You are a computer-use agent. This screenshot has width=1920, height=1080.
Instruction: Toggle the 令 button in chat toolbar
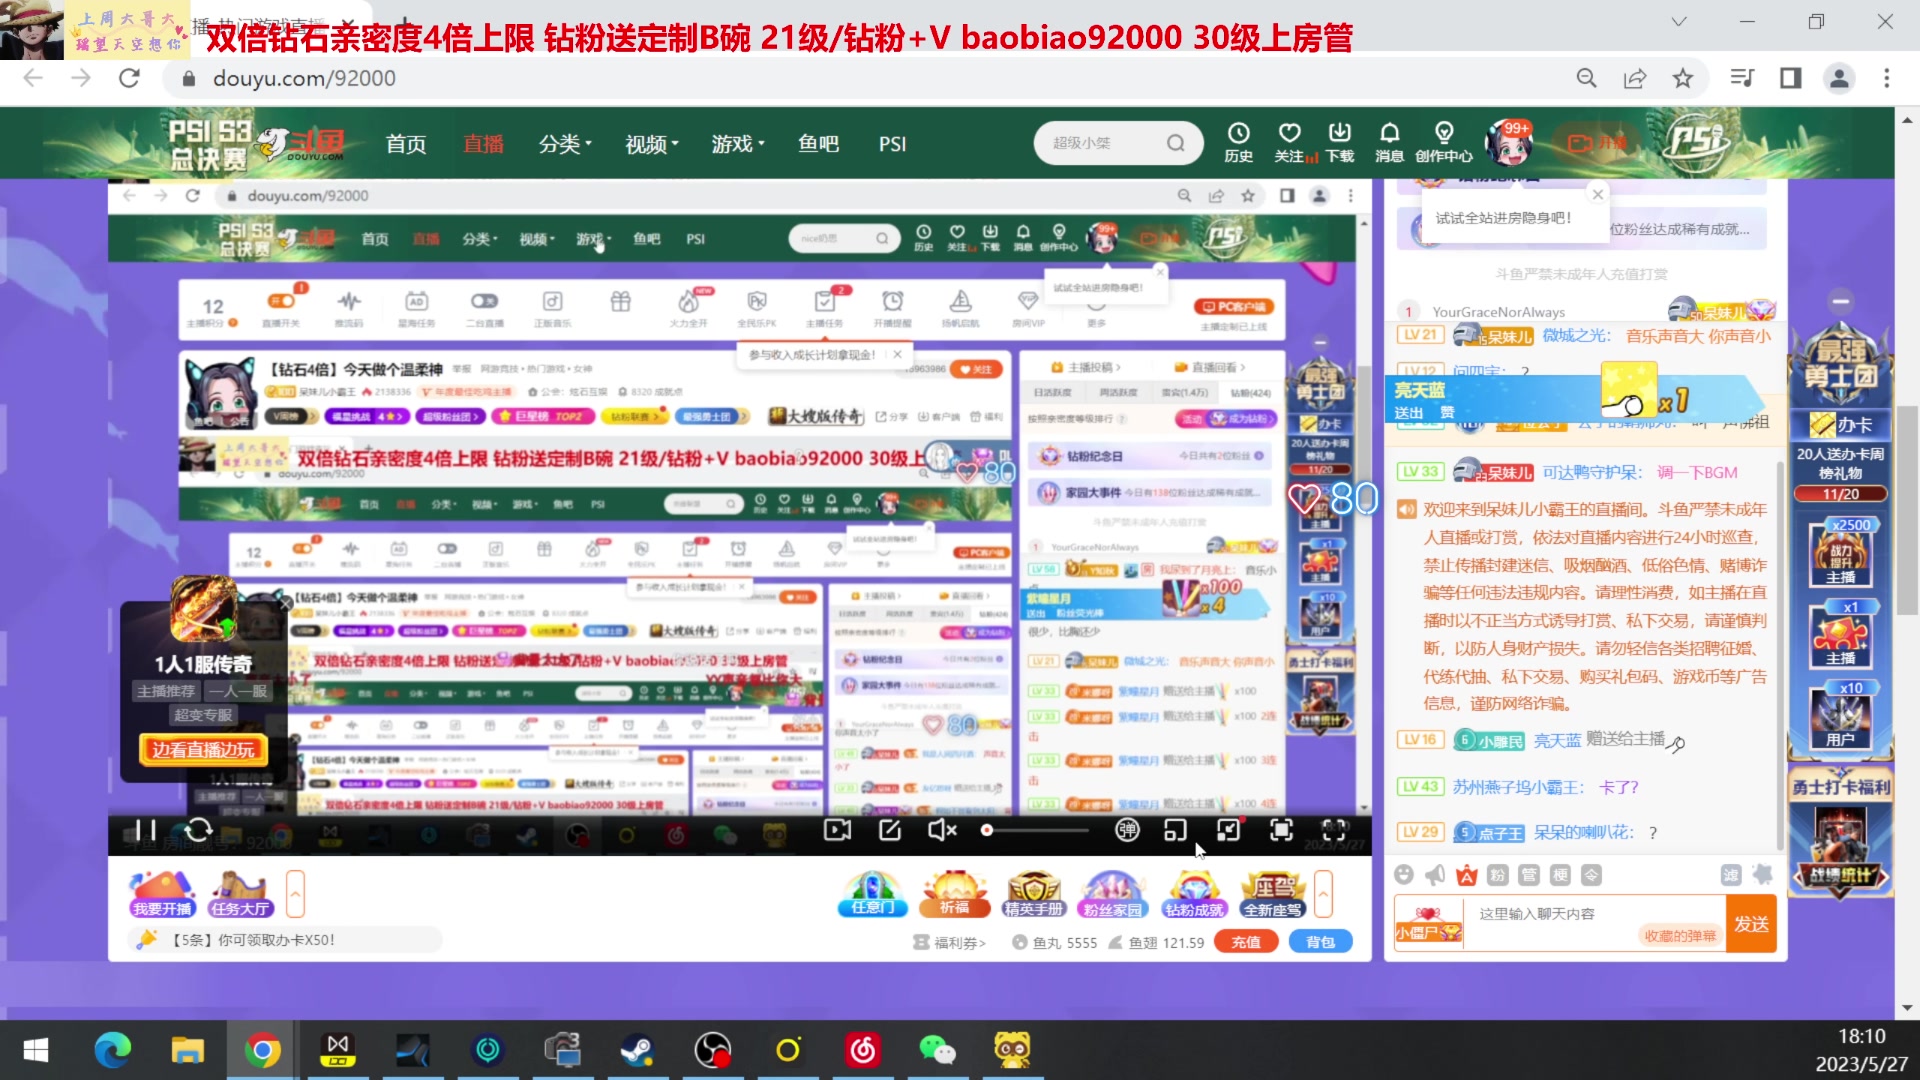1591,875
